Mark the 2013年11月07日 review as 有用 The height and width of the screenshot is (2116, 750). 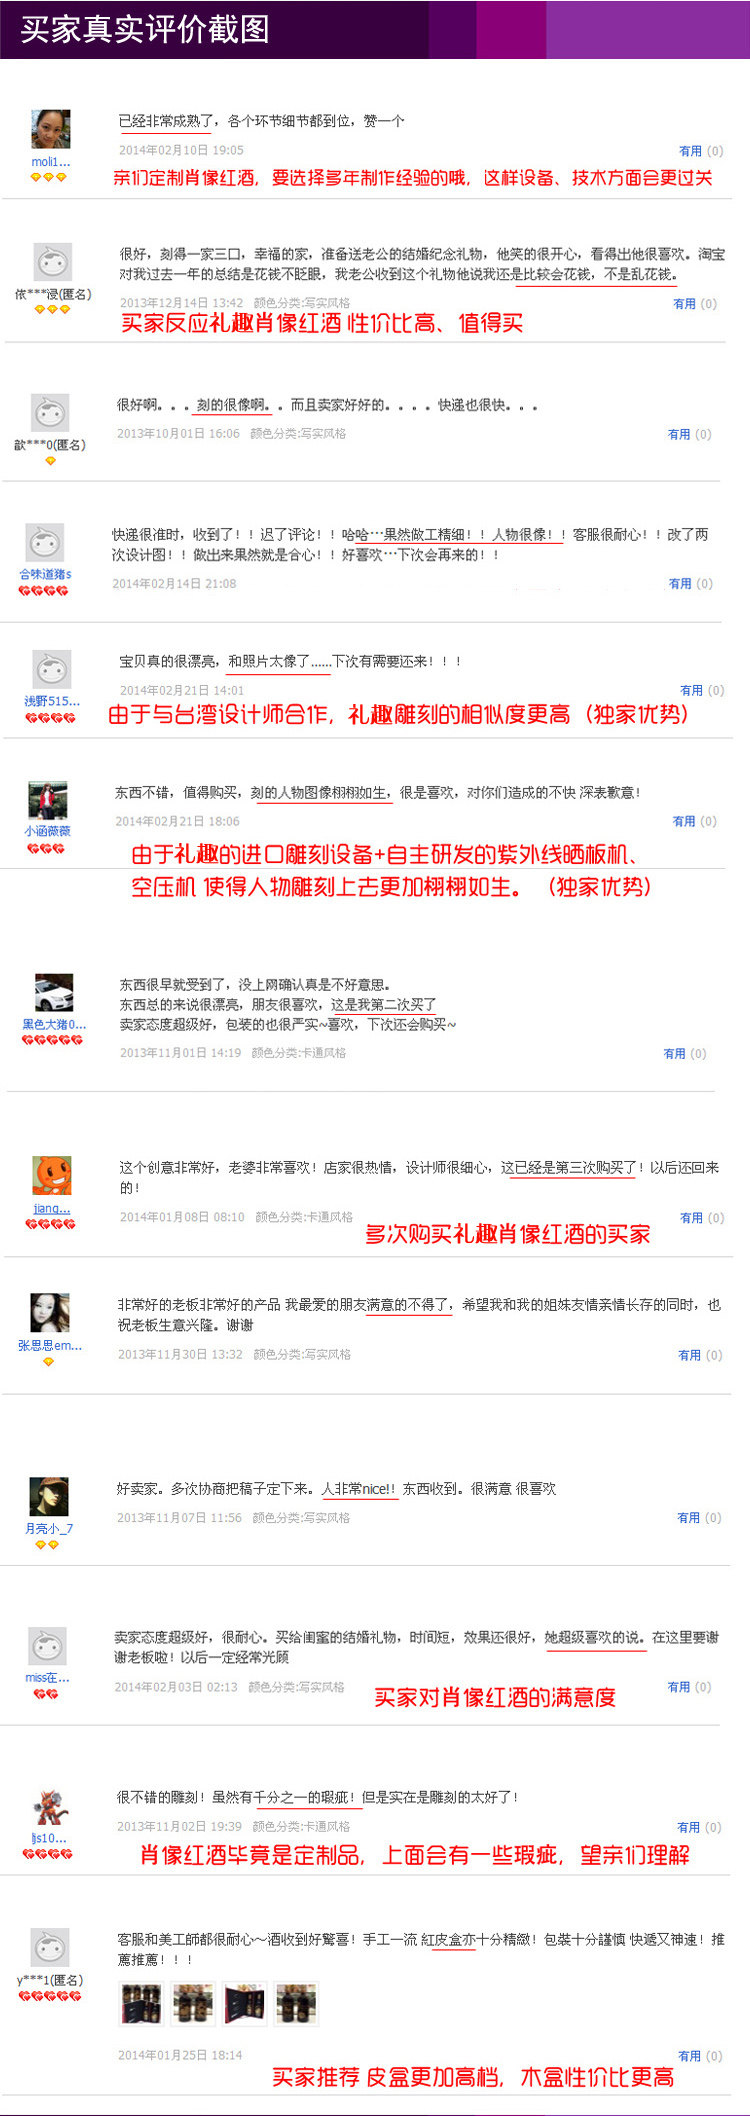pos(689,1518)
